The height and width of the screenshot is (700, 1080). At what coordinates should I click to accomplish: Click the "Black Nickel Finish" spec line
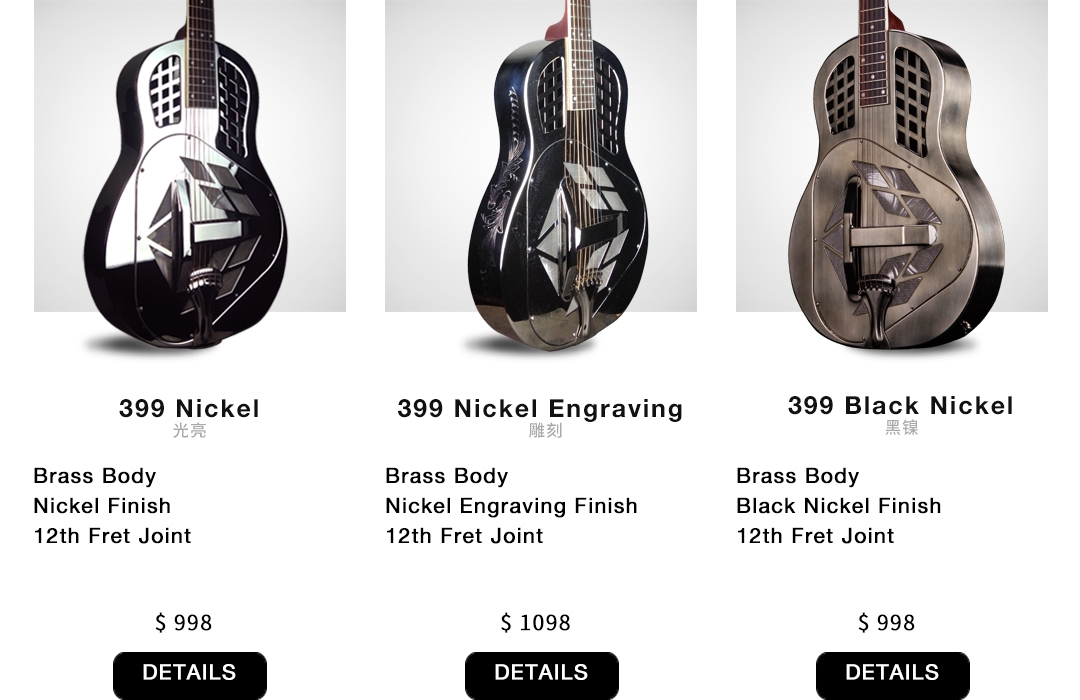click(x=838, y=506)
